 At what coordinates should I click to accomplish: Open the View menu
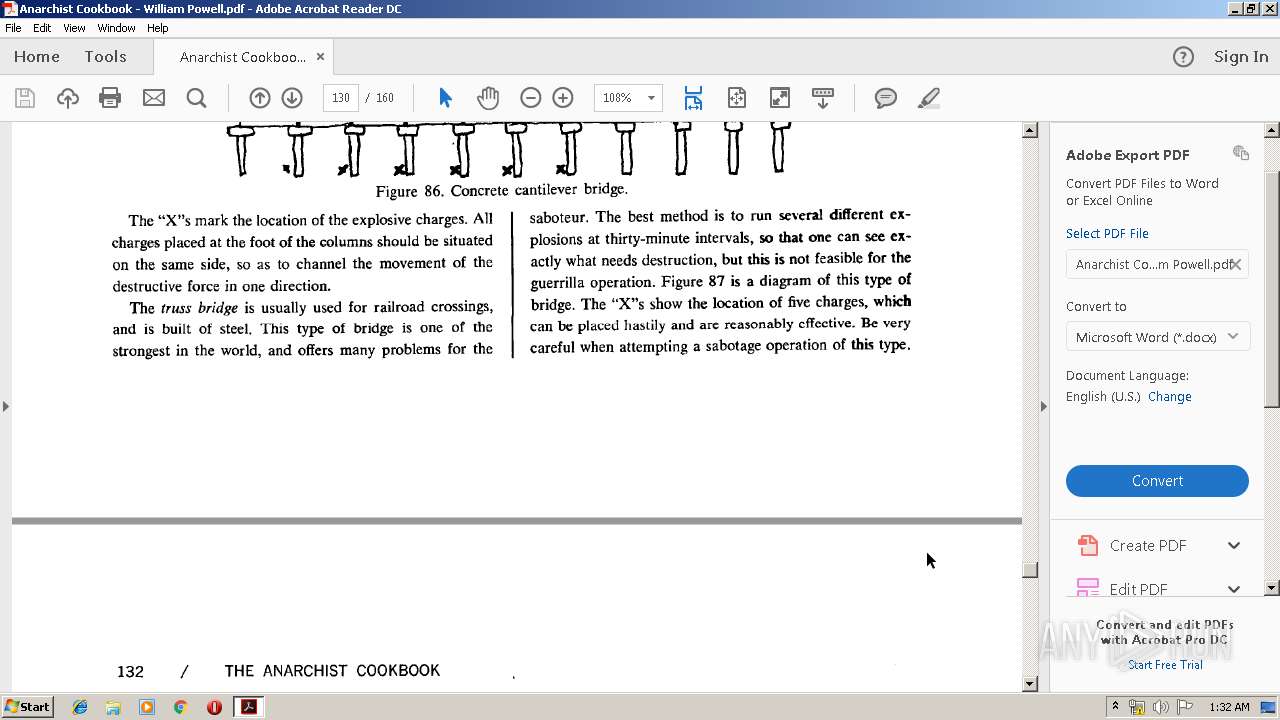pos(74,28)
